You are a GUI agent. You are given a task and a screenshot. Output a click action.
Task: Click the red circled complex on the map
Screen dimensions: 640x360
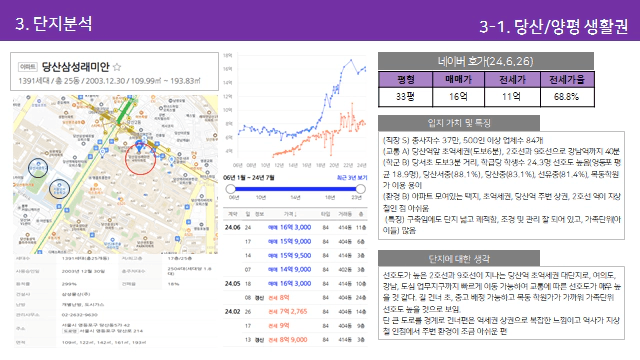pos(140,159)
